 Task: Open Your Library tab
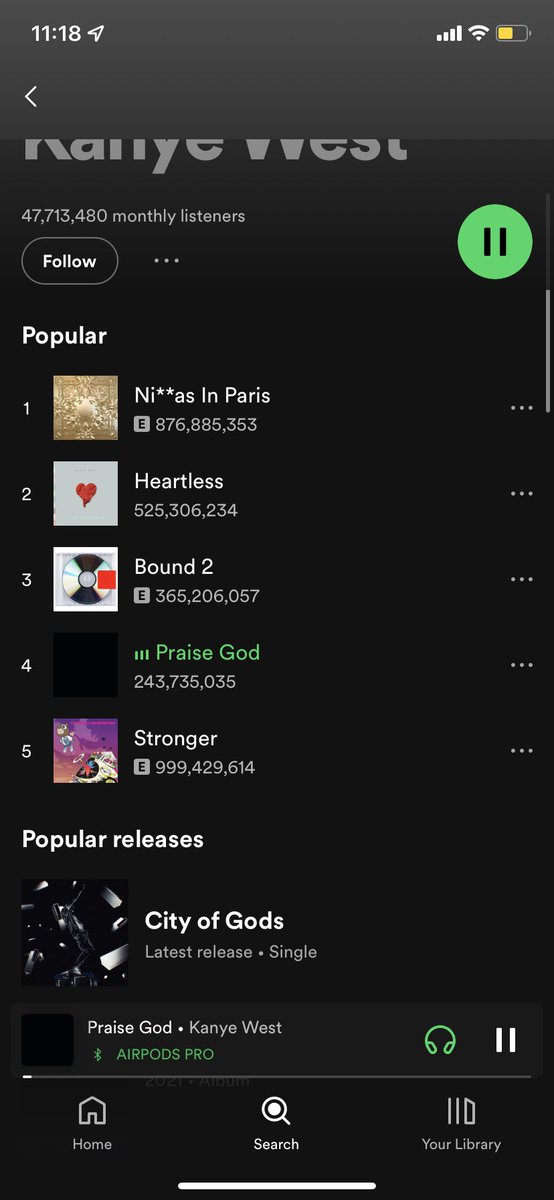pos(461,1124)
